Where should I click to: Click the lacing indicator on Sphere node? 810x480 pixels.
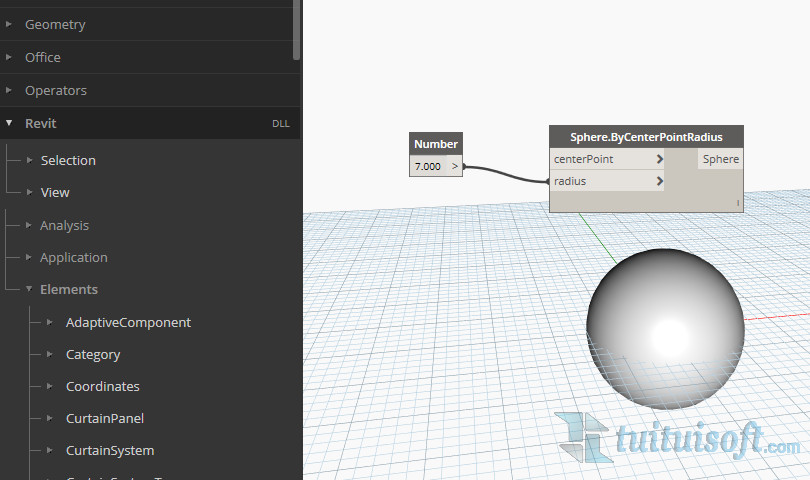pyautogui.click(x=738, y=203)
